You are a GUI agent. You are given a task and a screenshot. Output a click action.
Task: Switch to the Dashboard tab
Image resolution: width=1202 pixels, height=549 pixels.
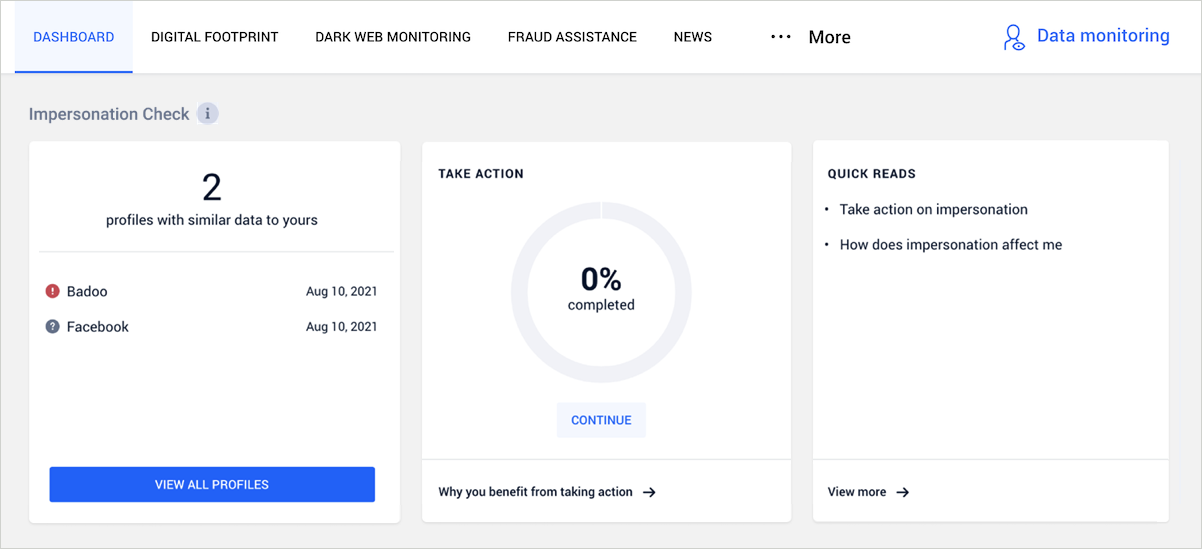(74, 37)
